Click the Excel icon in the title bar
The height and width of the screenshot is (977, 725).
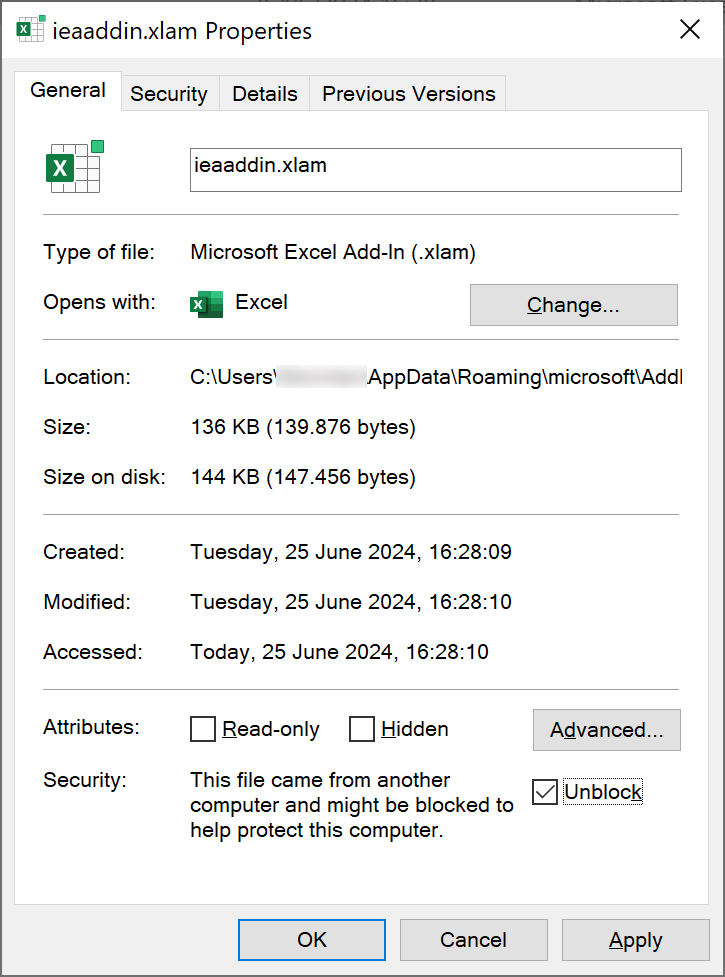click(x=29, y=30)
